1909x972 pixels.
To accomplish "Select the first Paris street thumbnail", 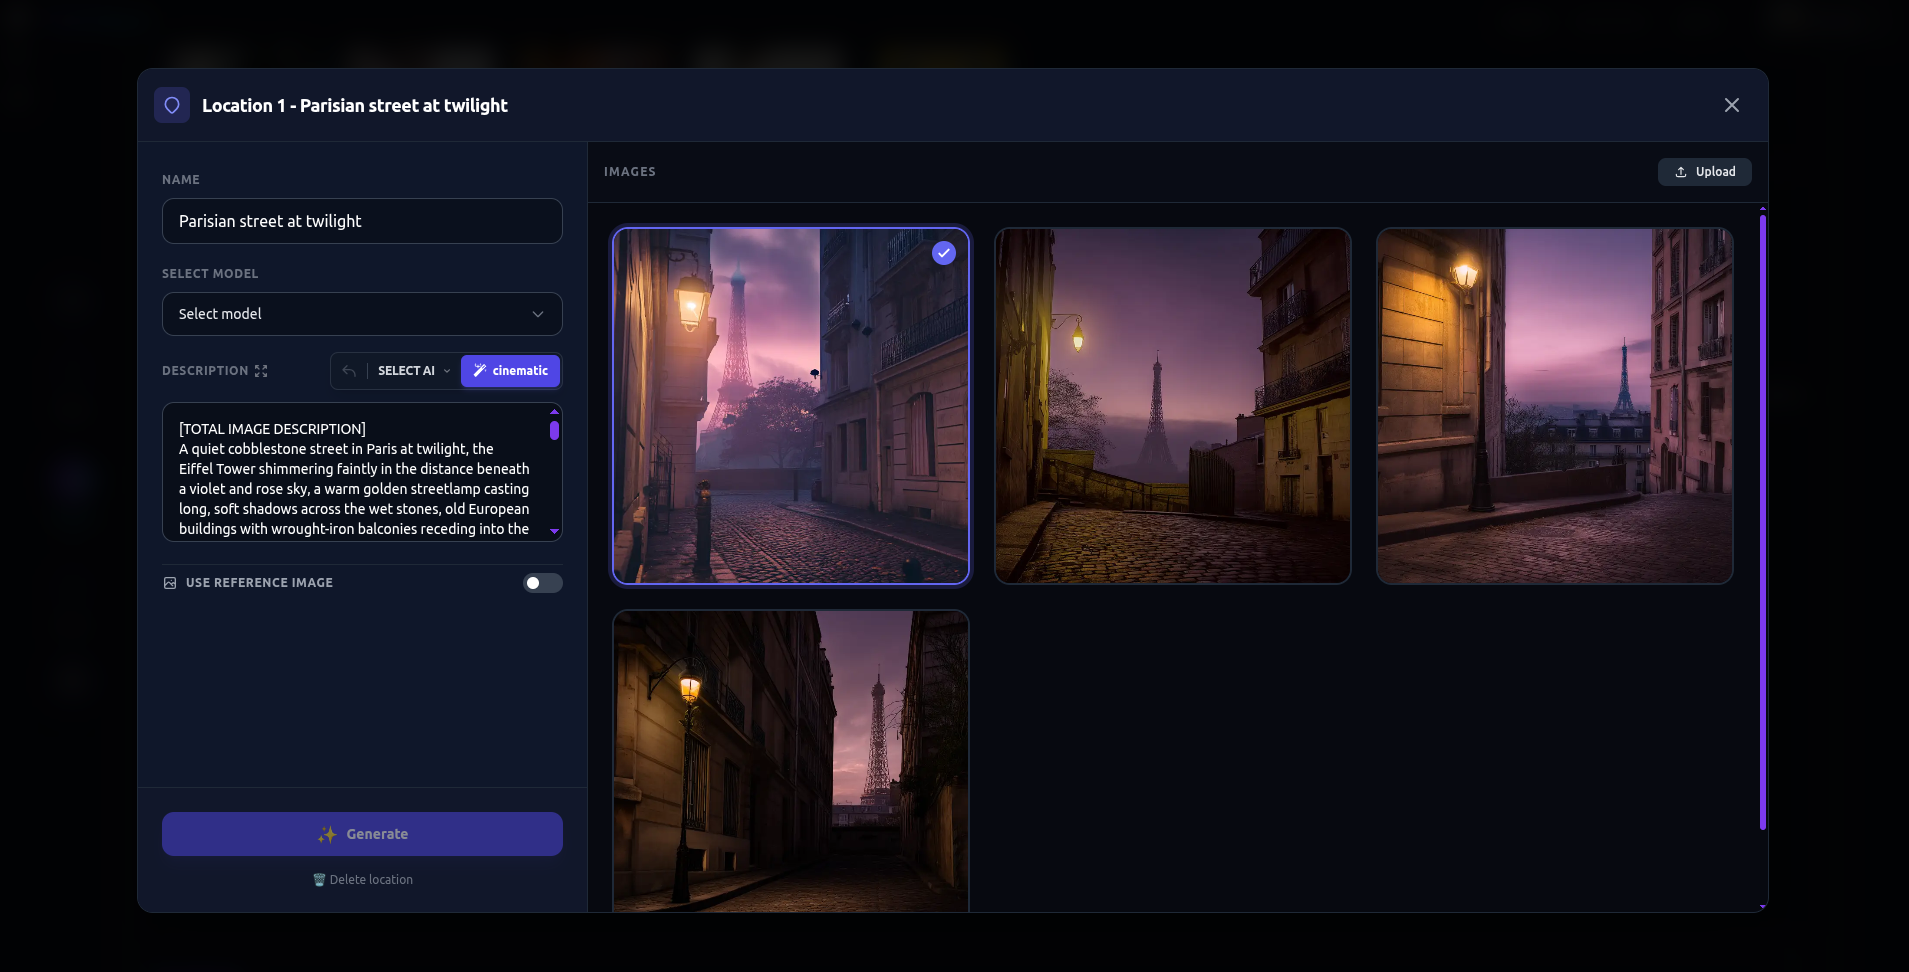I will tap(791, 406).
